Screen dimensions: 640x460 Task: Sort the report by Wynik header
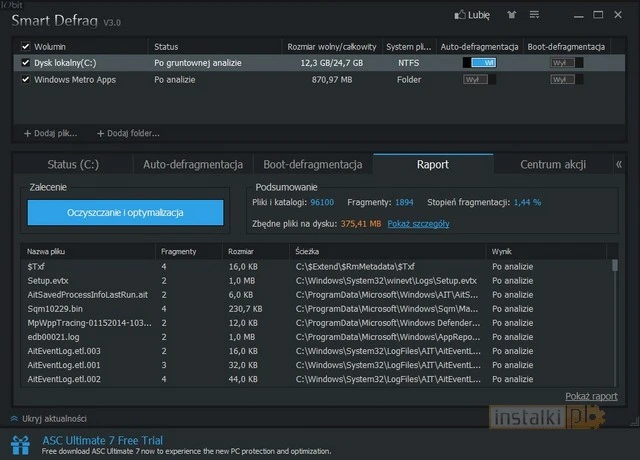[546, 251]
